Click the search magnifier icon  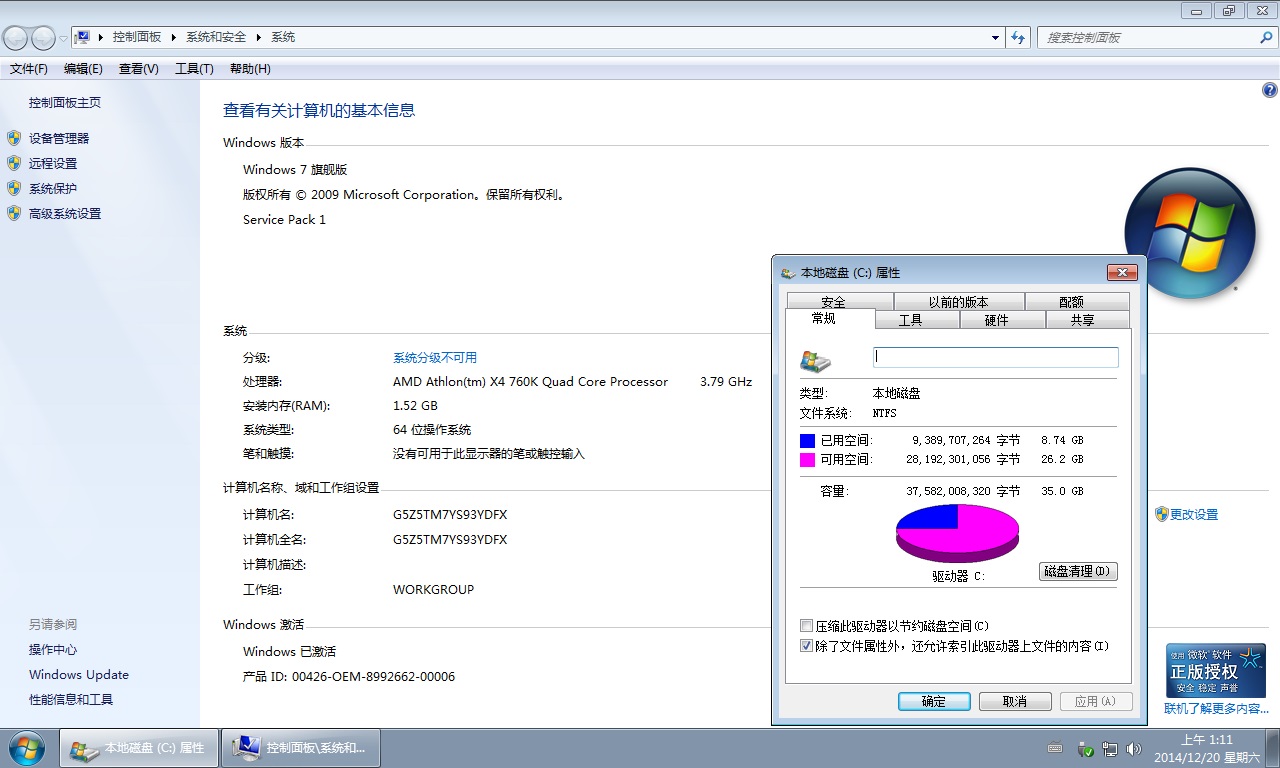(x=1266, y=38)
